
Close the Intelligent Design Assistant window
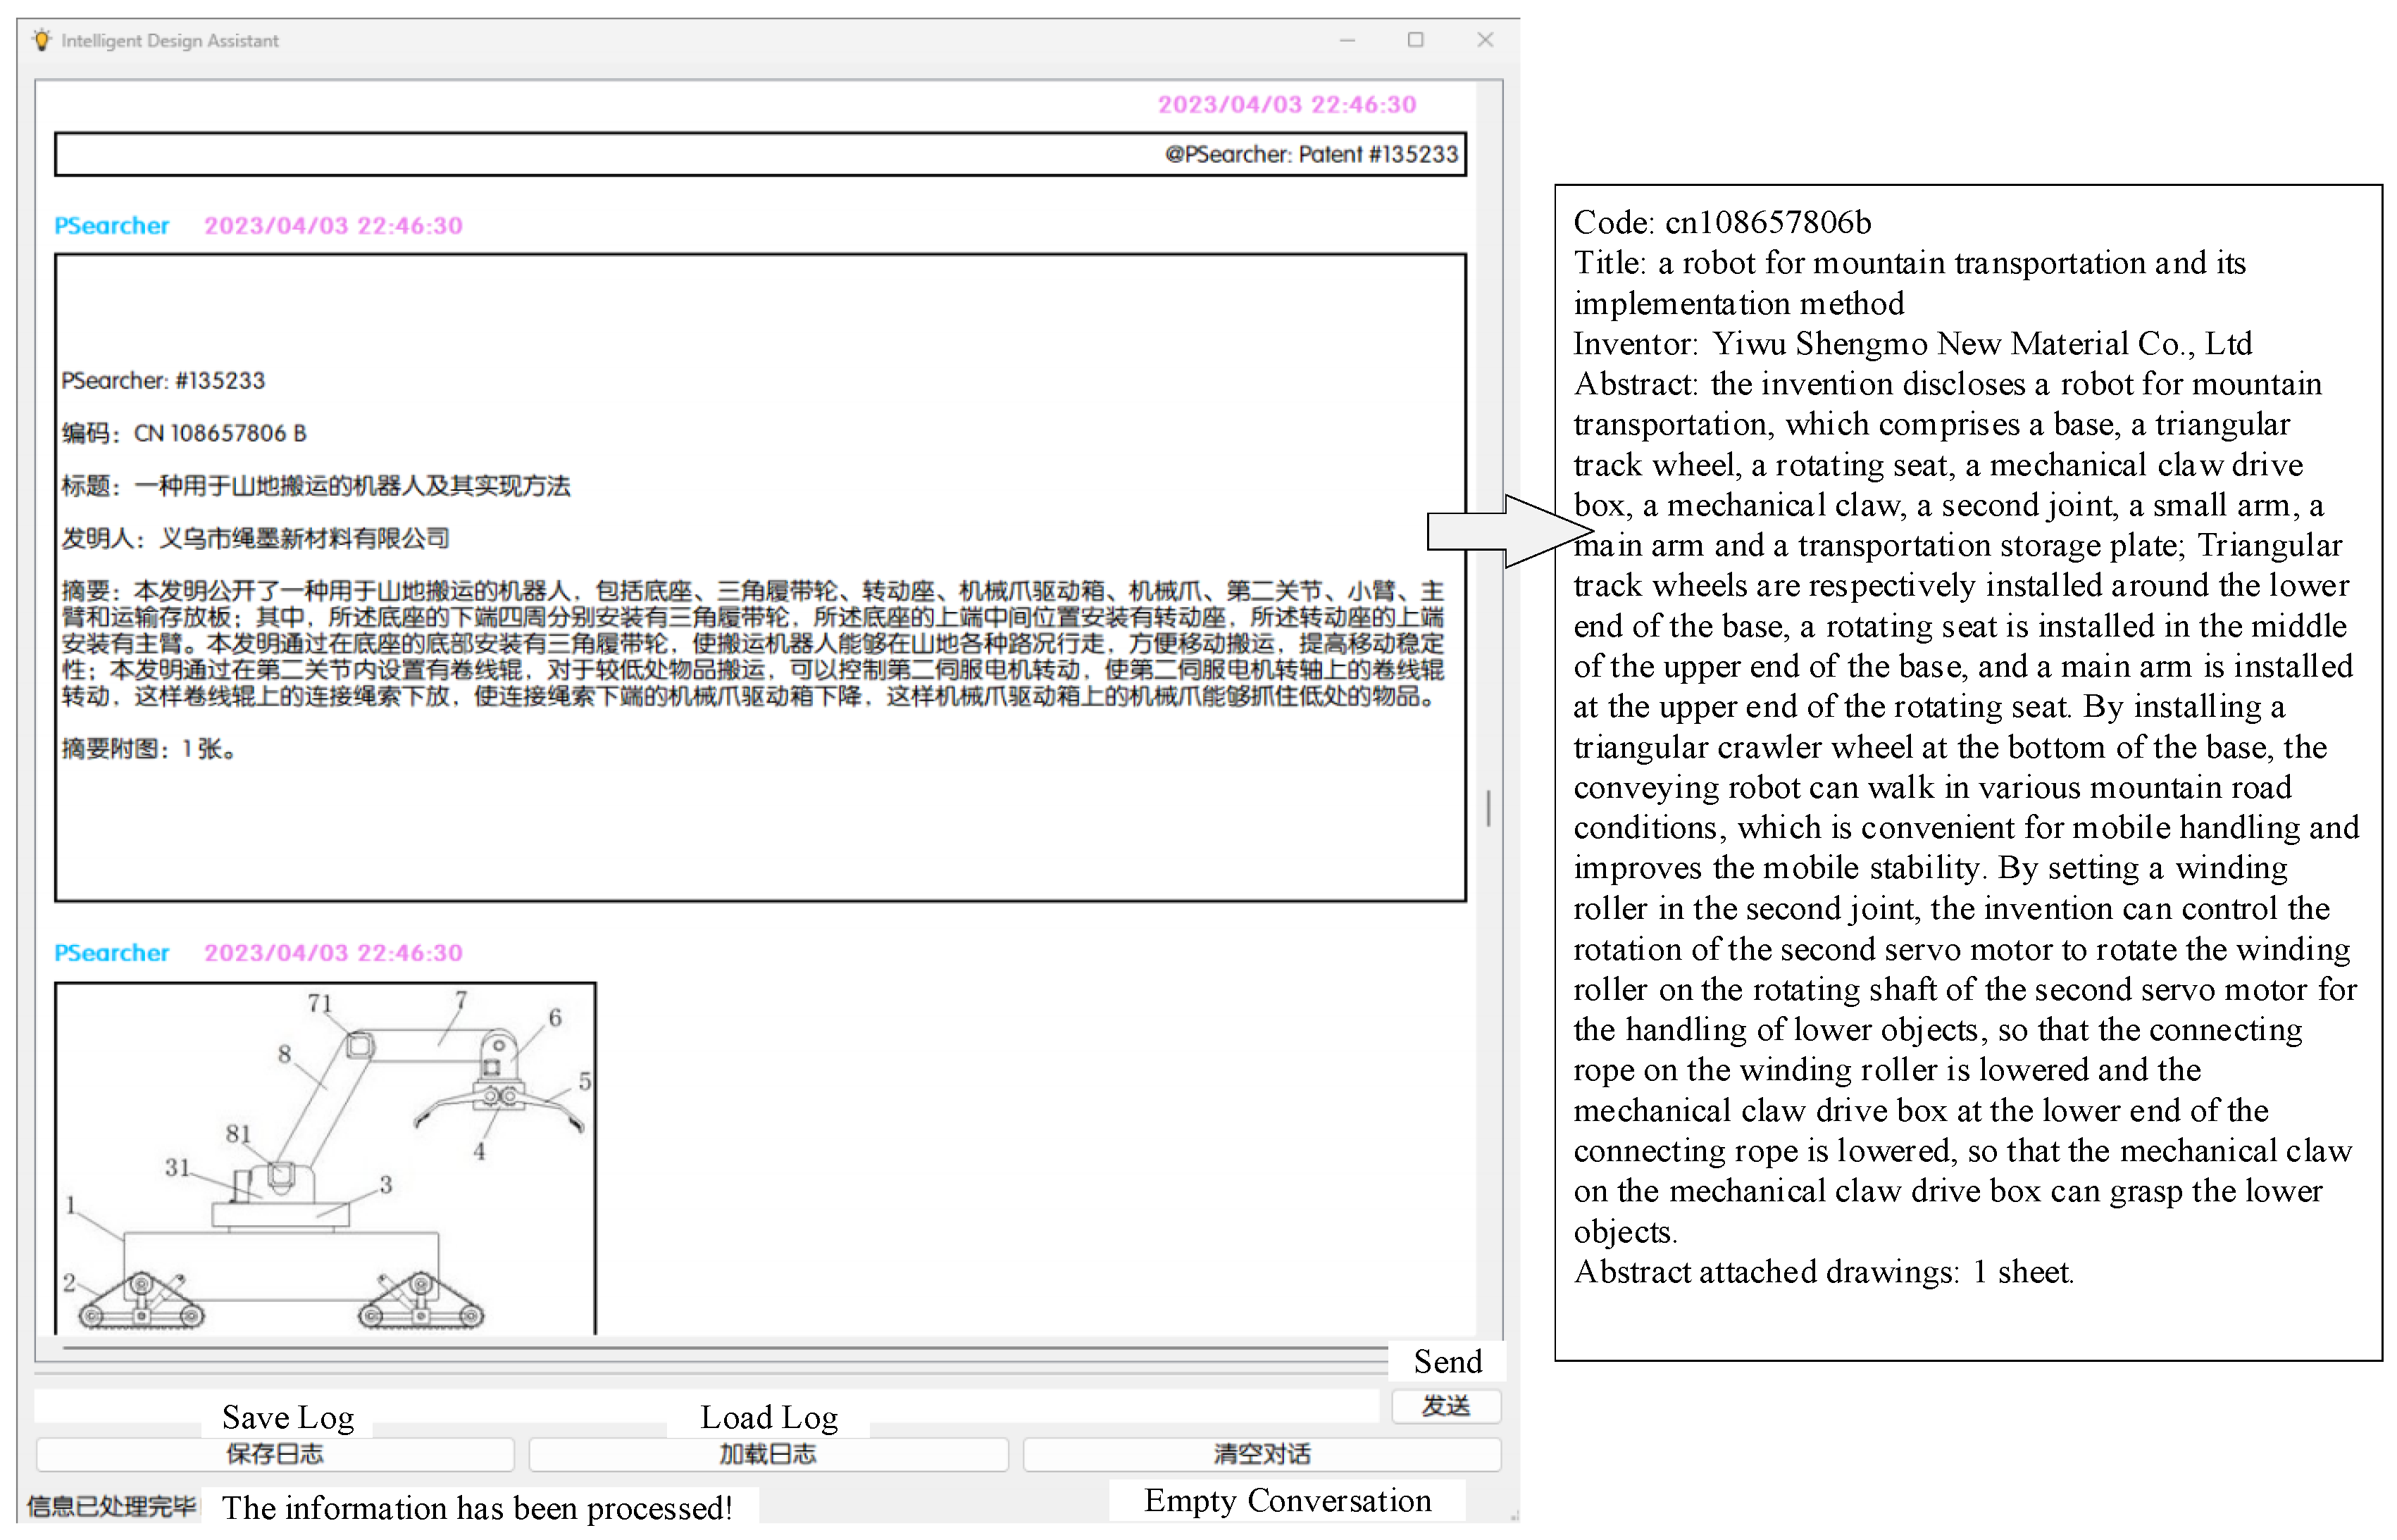(1485, 40)
